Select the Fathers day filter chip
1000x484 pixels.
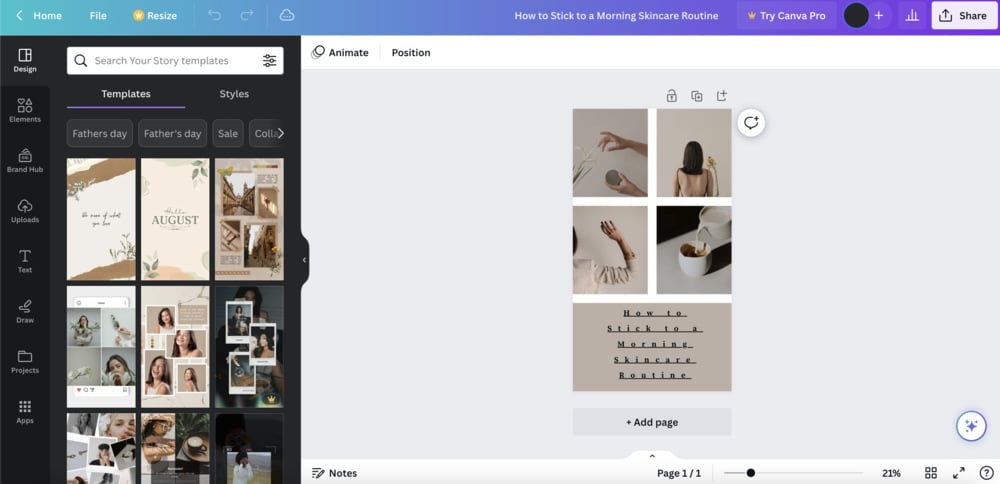coord(99,133)
